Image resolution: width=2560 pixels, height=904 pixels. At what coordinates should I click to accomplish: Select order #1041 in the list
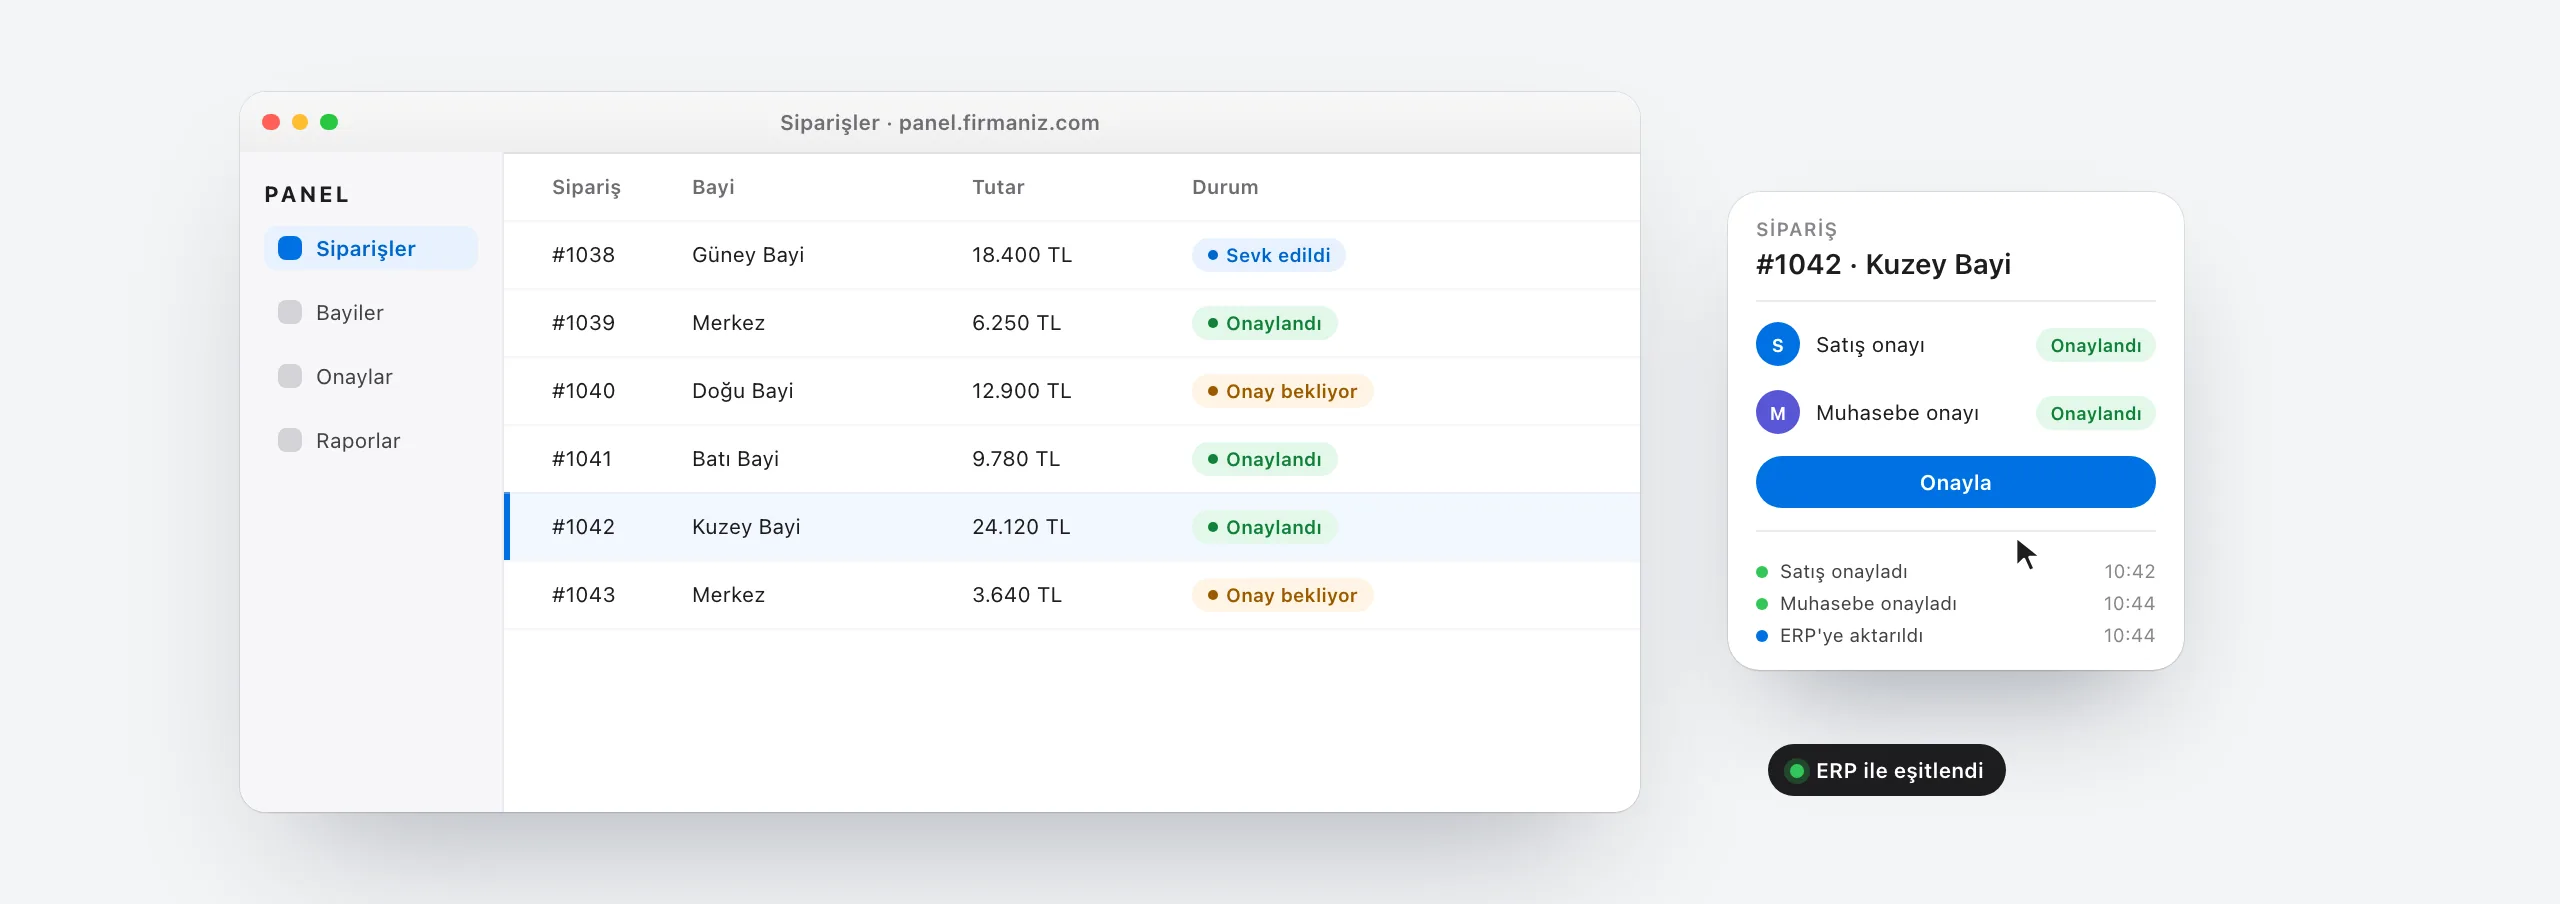[1072, 459]
